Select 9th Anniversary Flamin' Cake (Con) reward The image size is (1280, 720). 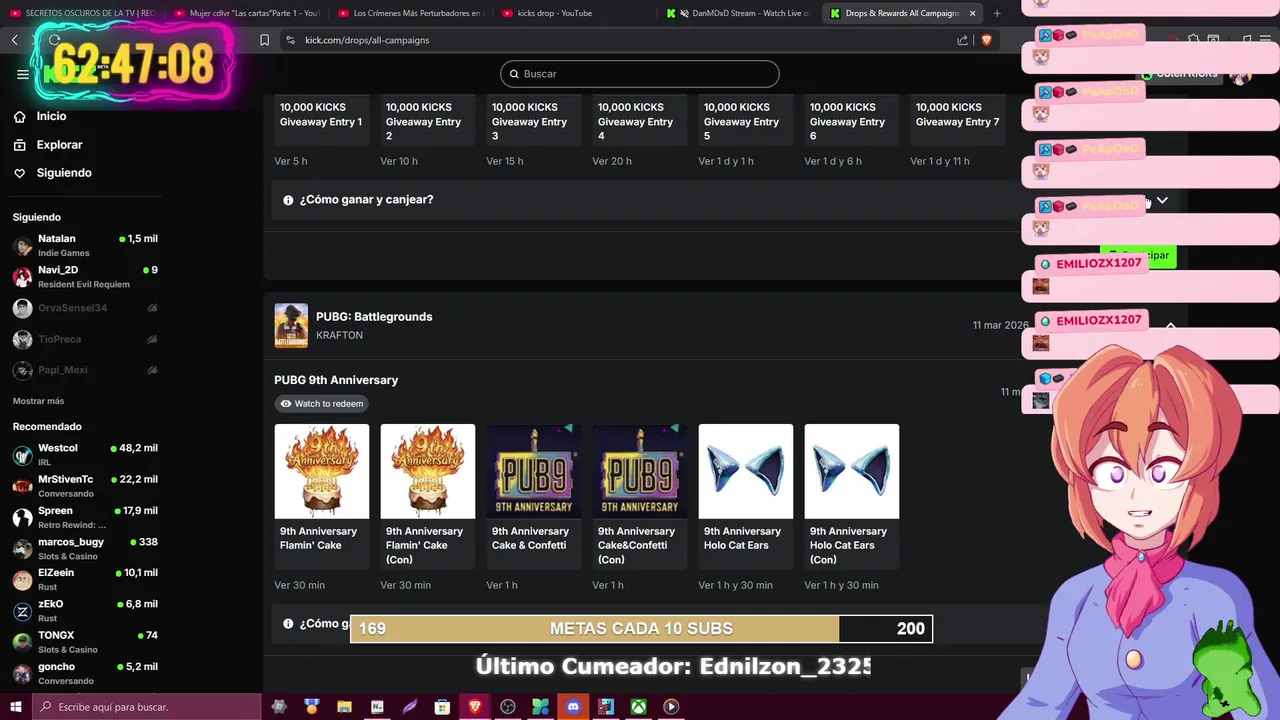click(428, 497)
